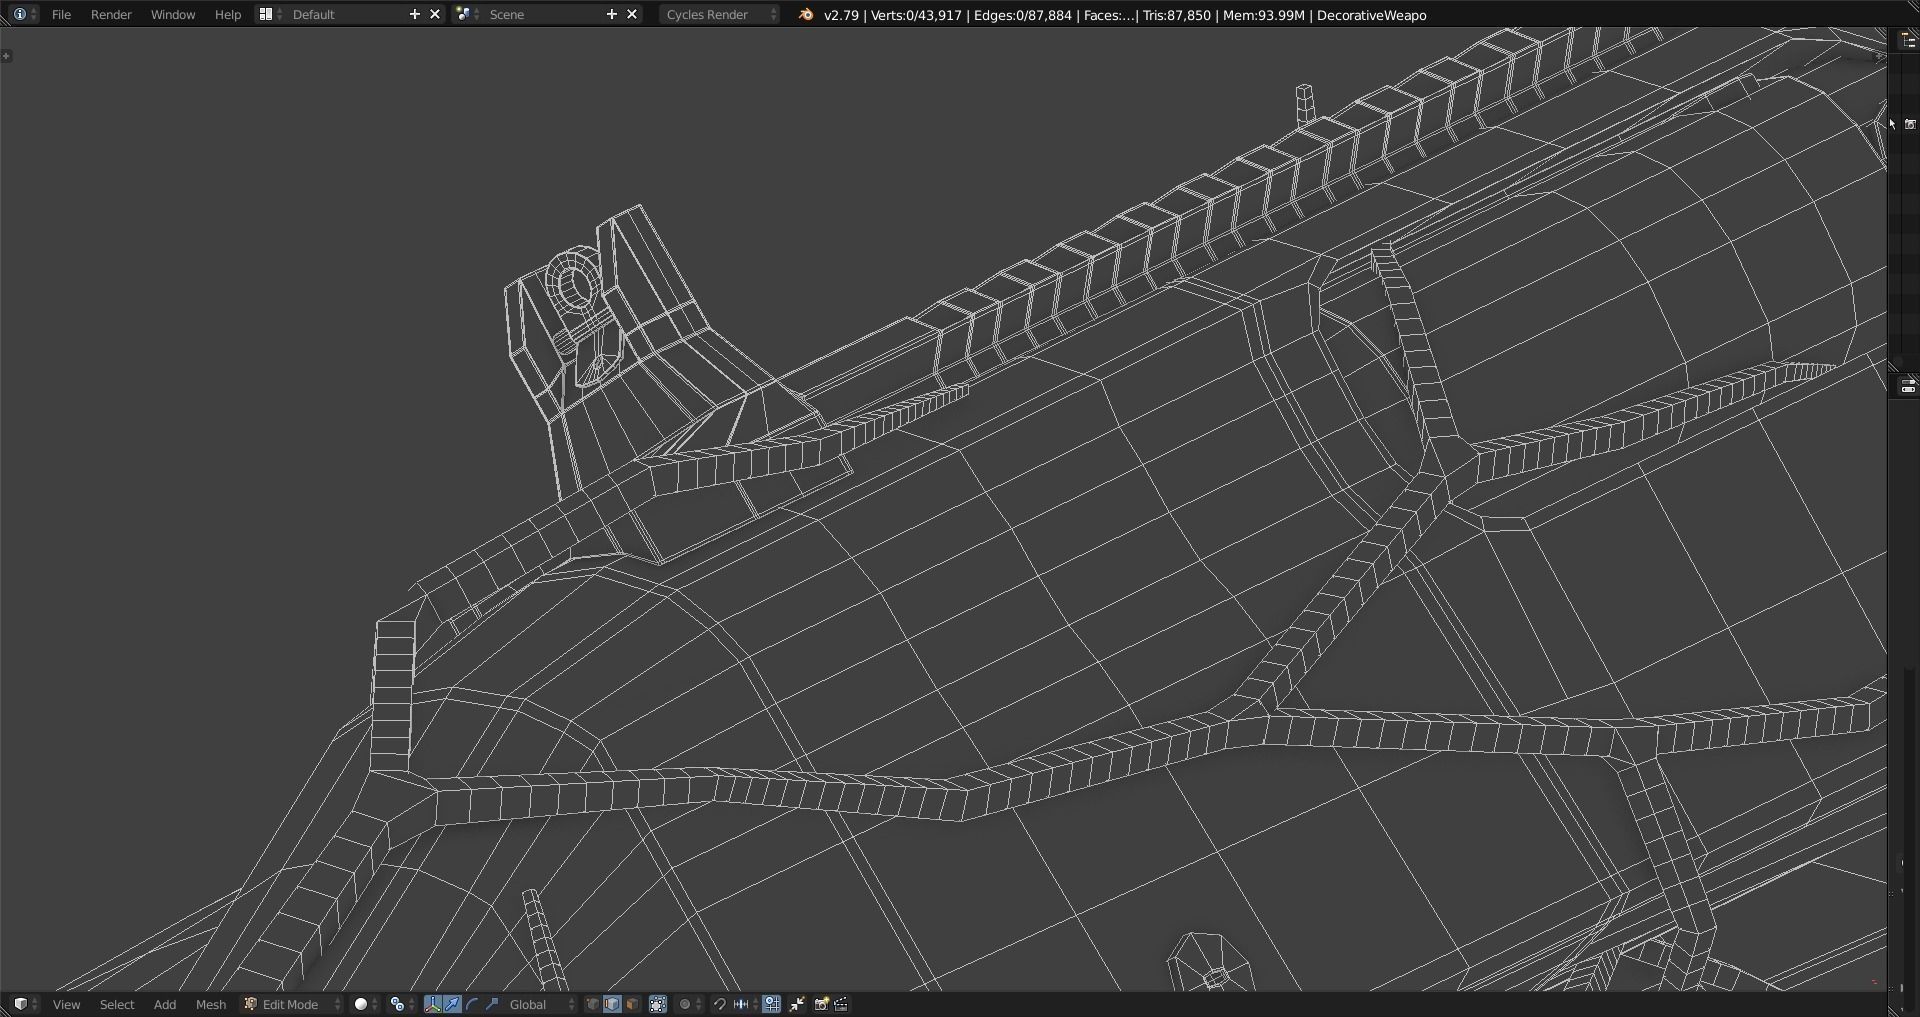This screenshot has height=1017, width=1920.
Task: Open the Cycles Render engine dropdown
Action: [x=720, y=14]
